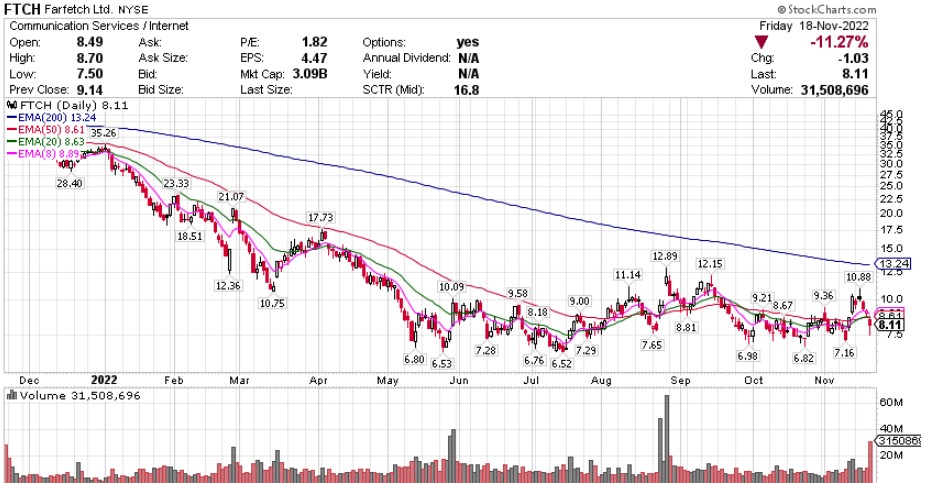This screenshot has height=483, width=925.
Task: Click the 12.36 price low label
Action: coord(228,285)
